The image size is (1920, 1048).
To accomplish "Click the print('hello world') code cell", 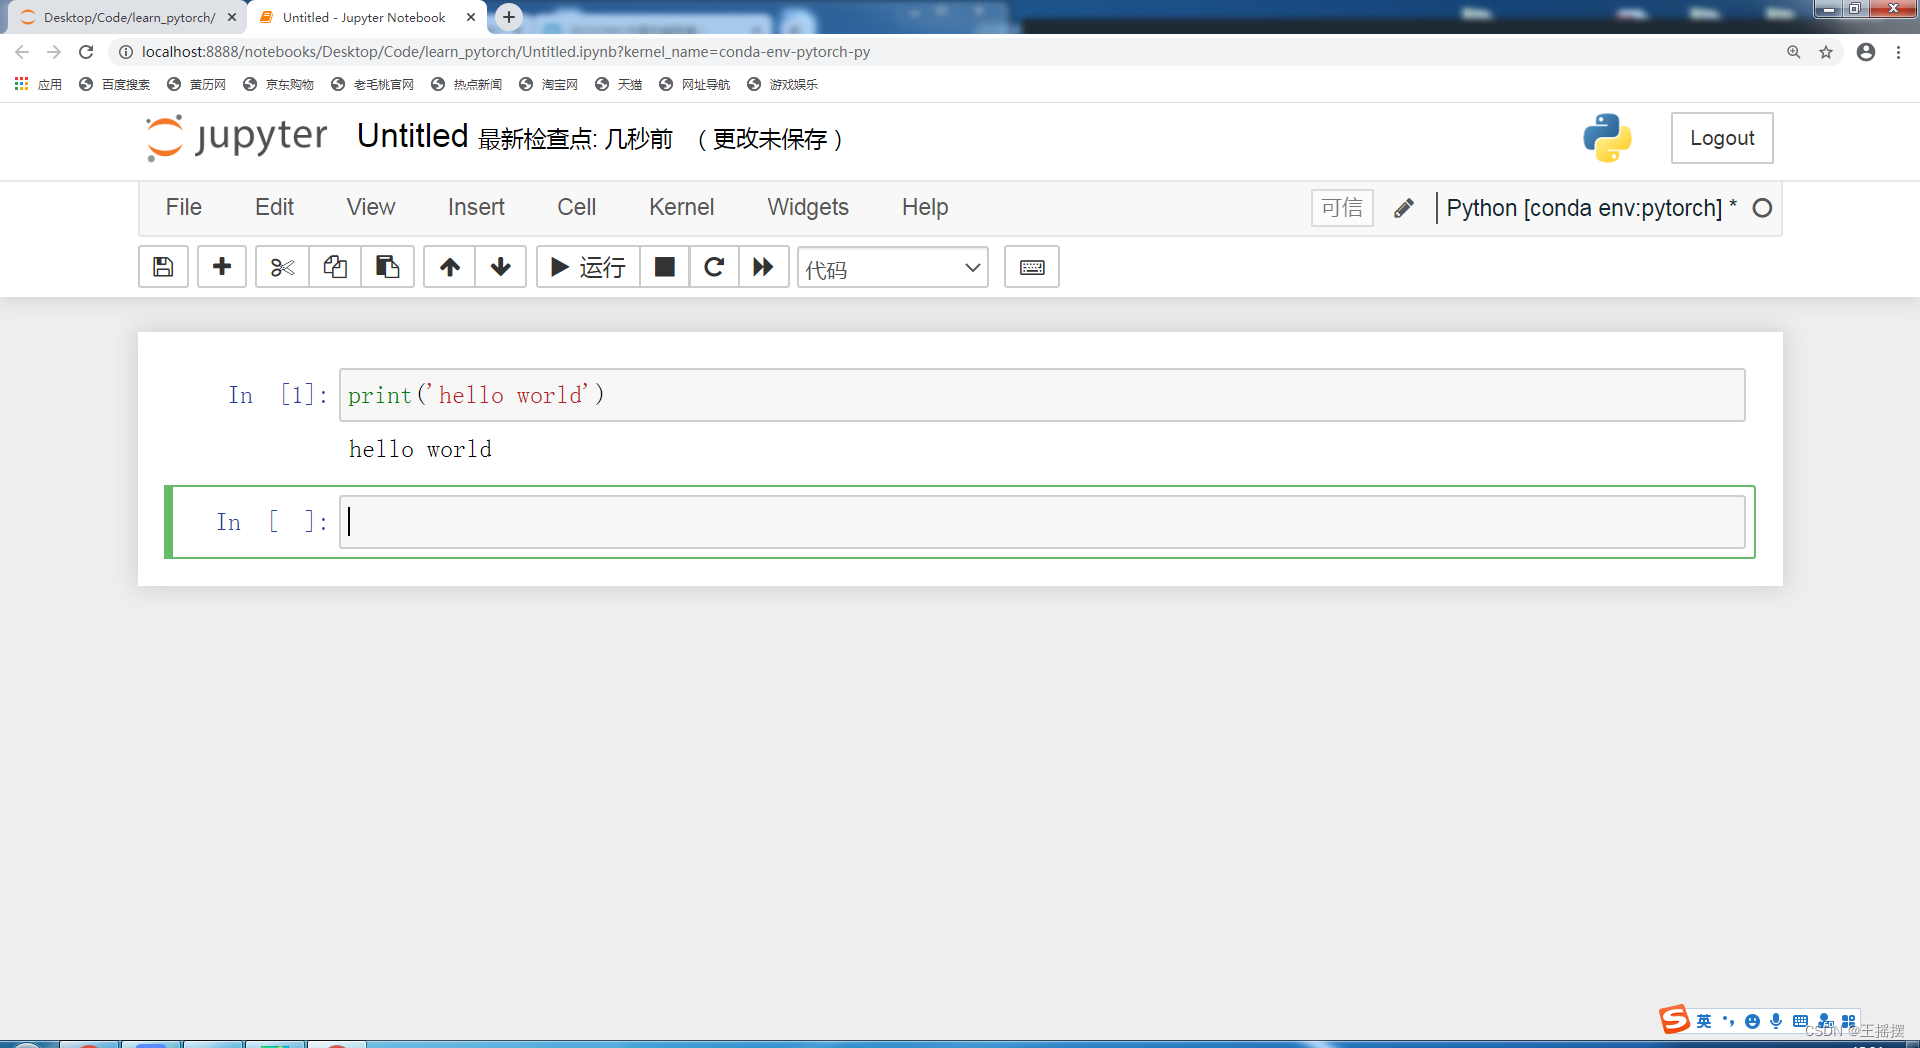I will (1042, 395).
